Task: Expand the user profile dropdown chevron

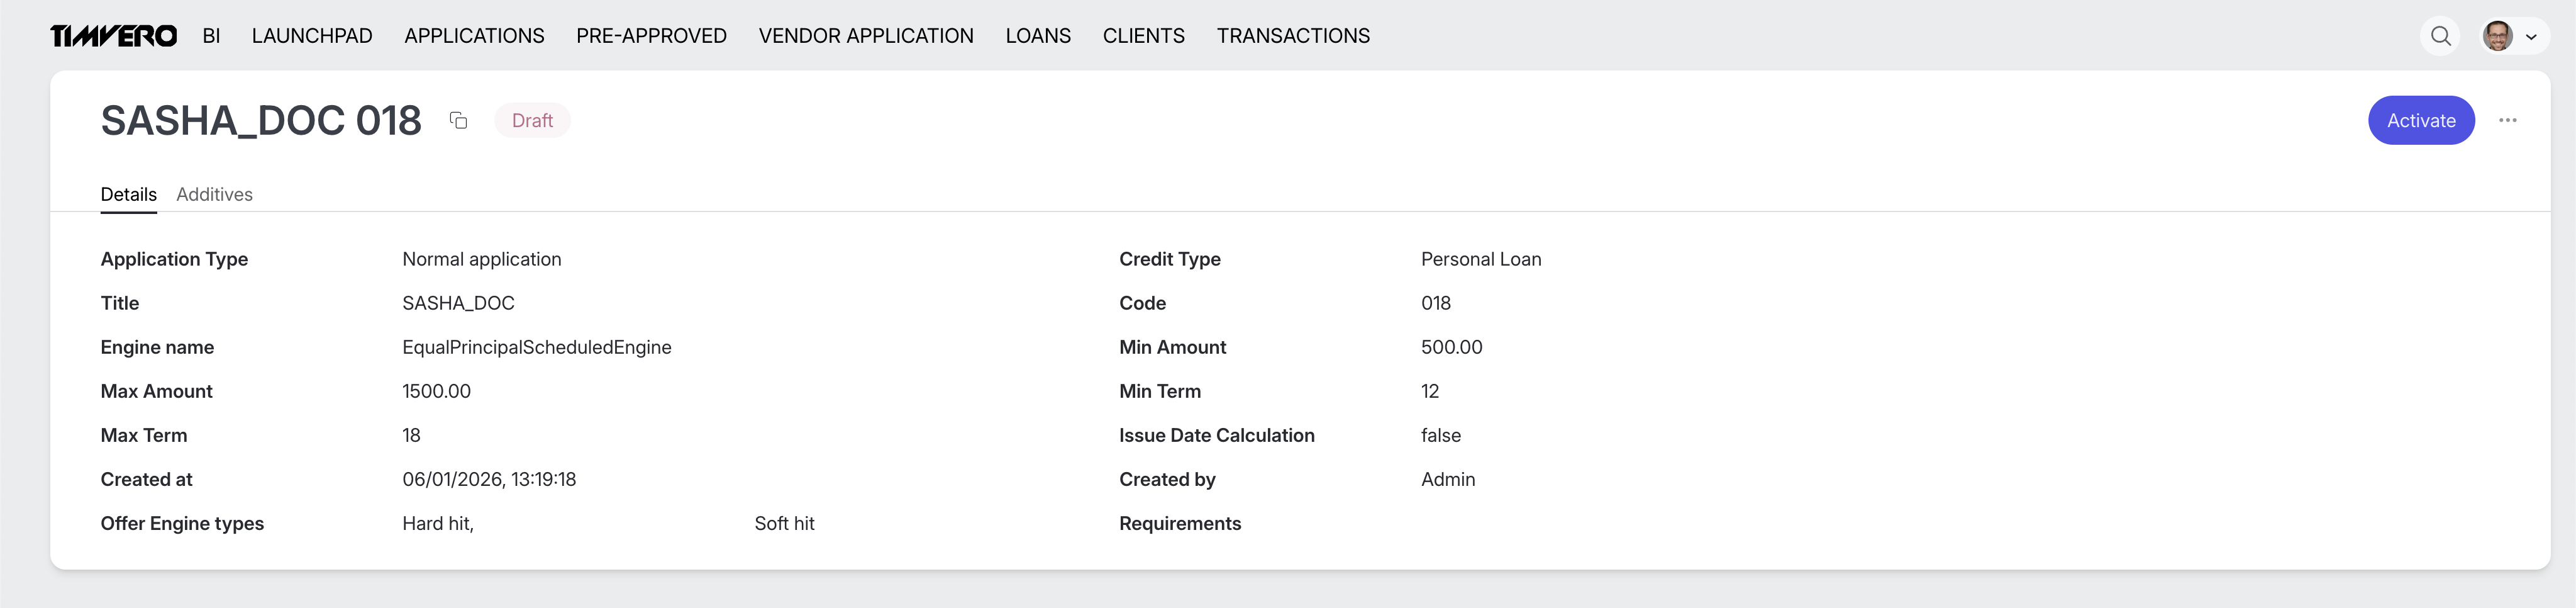Action: click(x=2531, y=37)
